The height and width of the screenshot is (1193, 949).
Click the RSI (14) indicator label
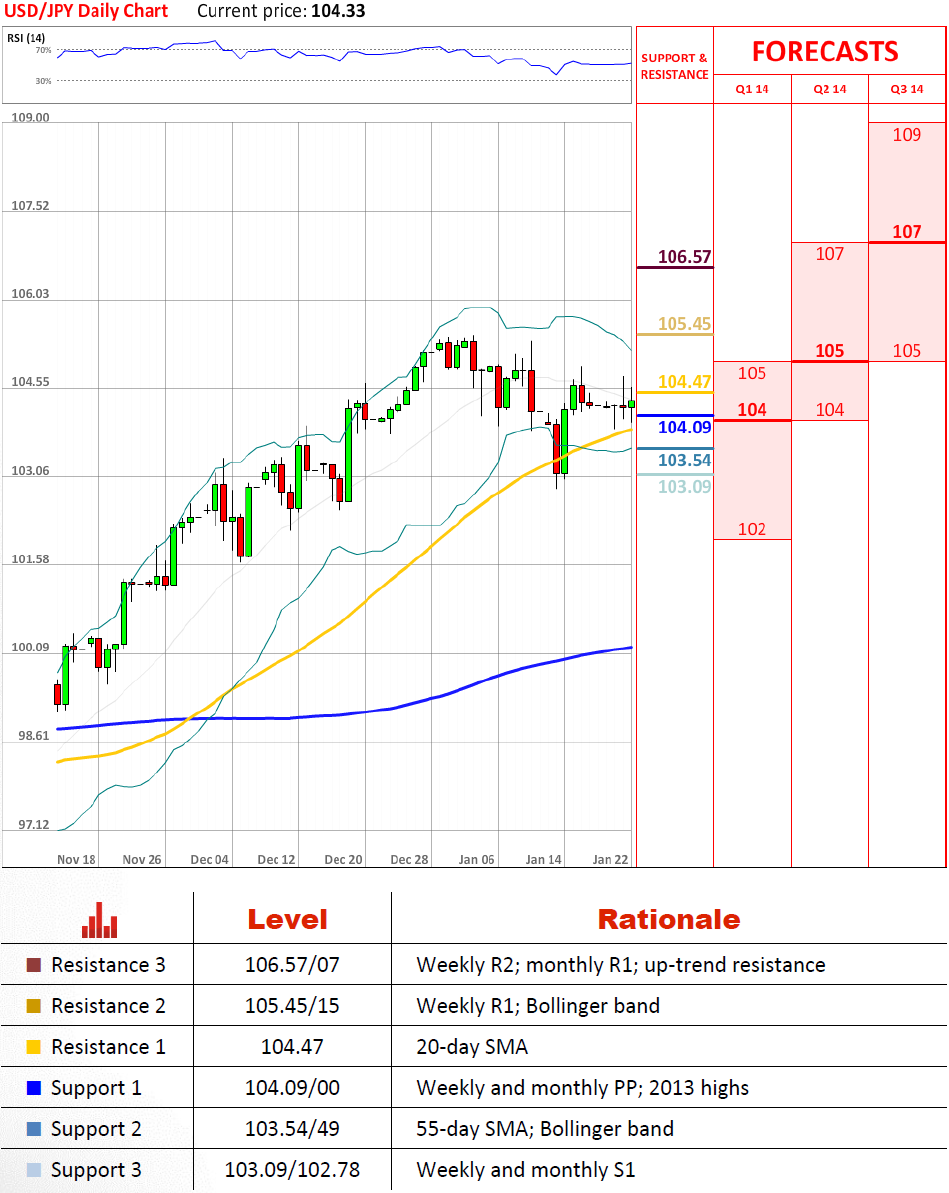pyautogui.click(x=23, y=38)
